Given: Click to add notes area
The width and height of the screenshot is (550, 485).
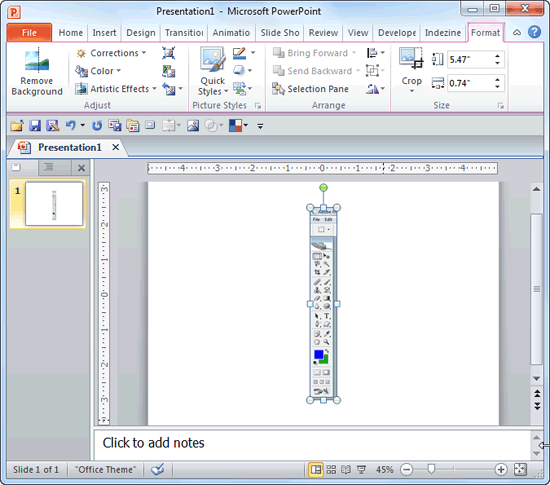Looking at the screenshot, I should pyautogui.click(x=312, y=444).
